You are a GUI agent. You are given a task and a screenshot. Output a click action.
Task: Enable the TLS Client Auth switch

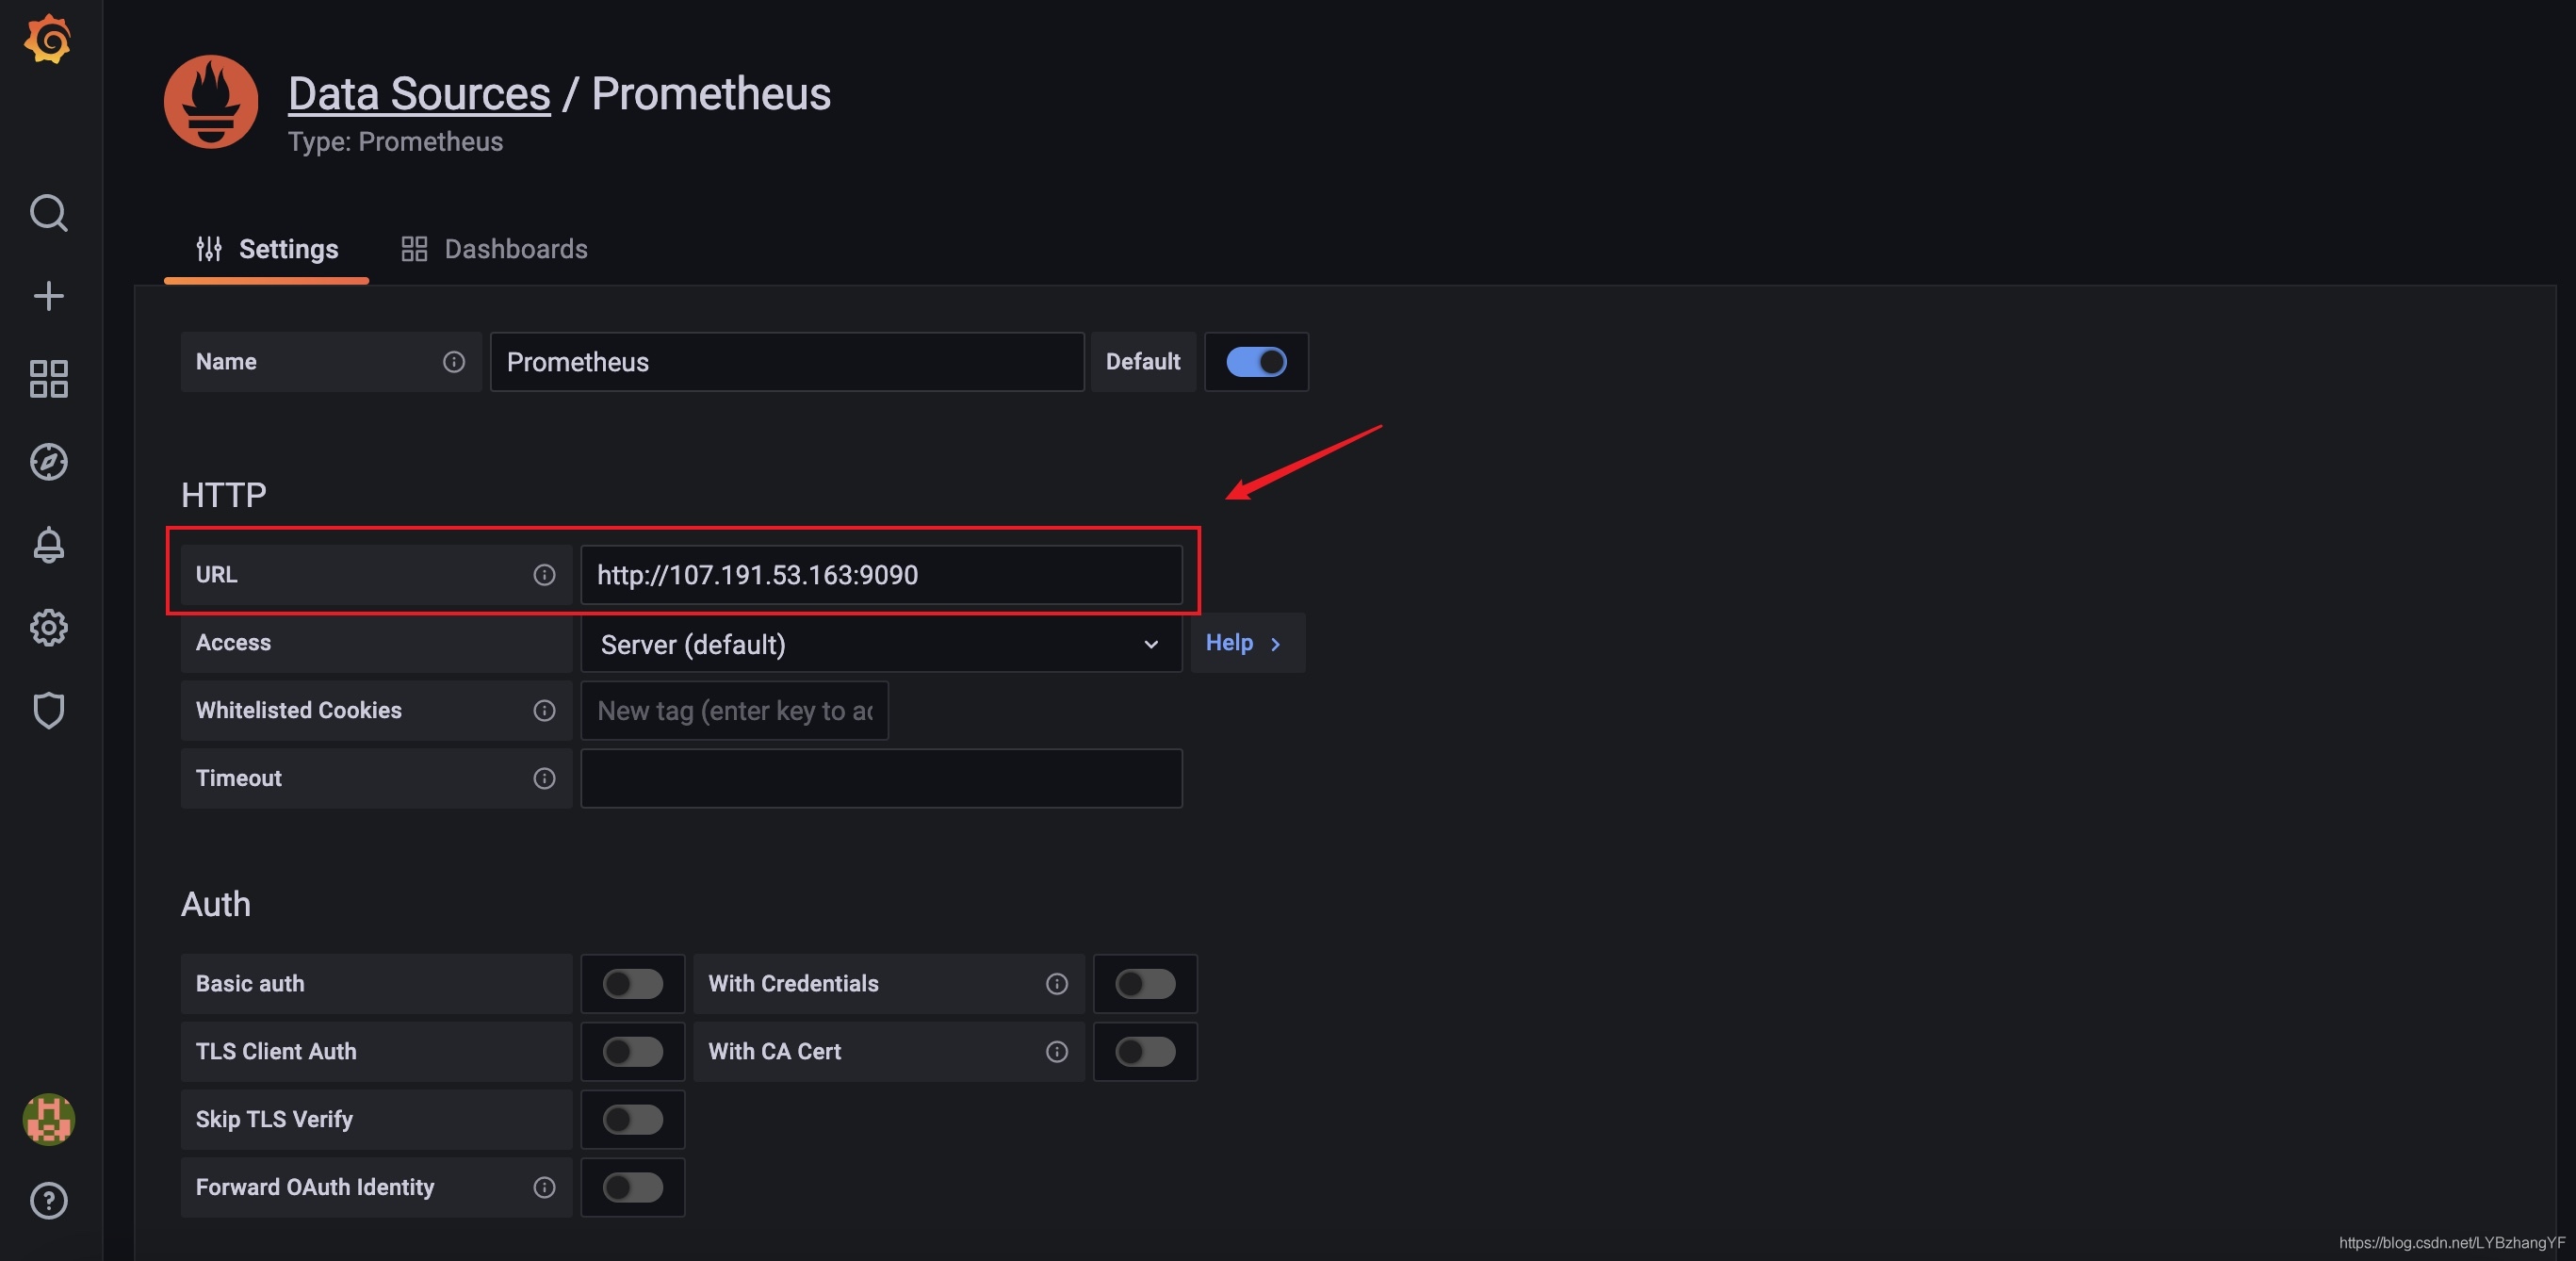633,1052
